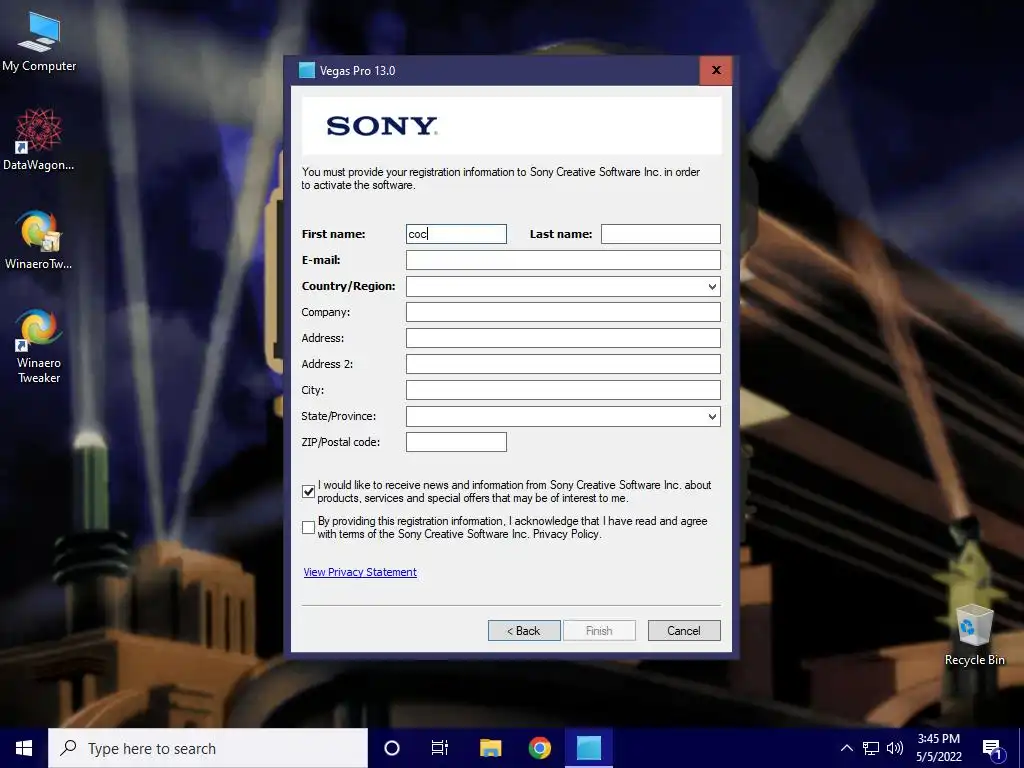
Task: Uncheck the receive news and information checkbox
Action: pos(309,492)
